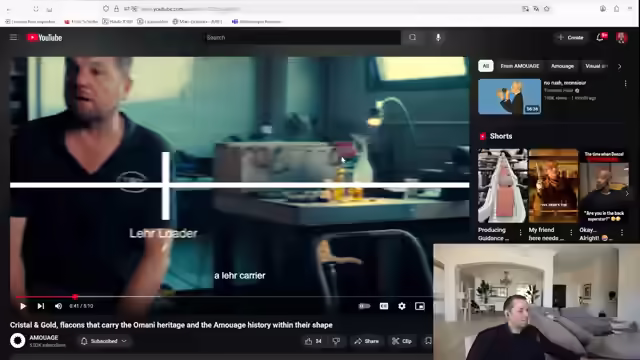640x360 pixels.
Task: Show next Shorts with right chevron
Action: [x=627, y=193]
